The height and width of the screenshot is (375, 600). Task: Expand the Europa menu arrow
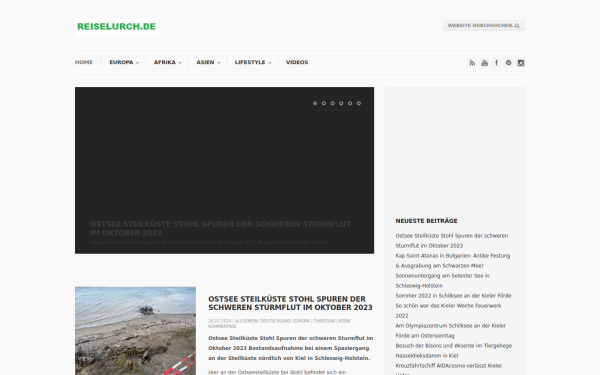pyautogui.click(x=137, y=63)
